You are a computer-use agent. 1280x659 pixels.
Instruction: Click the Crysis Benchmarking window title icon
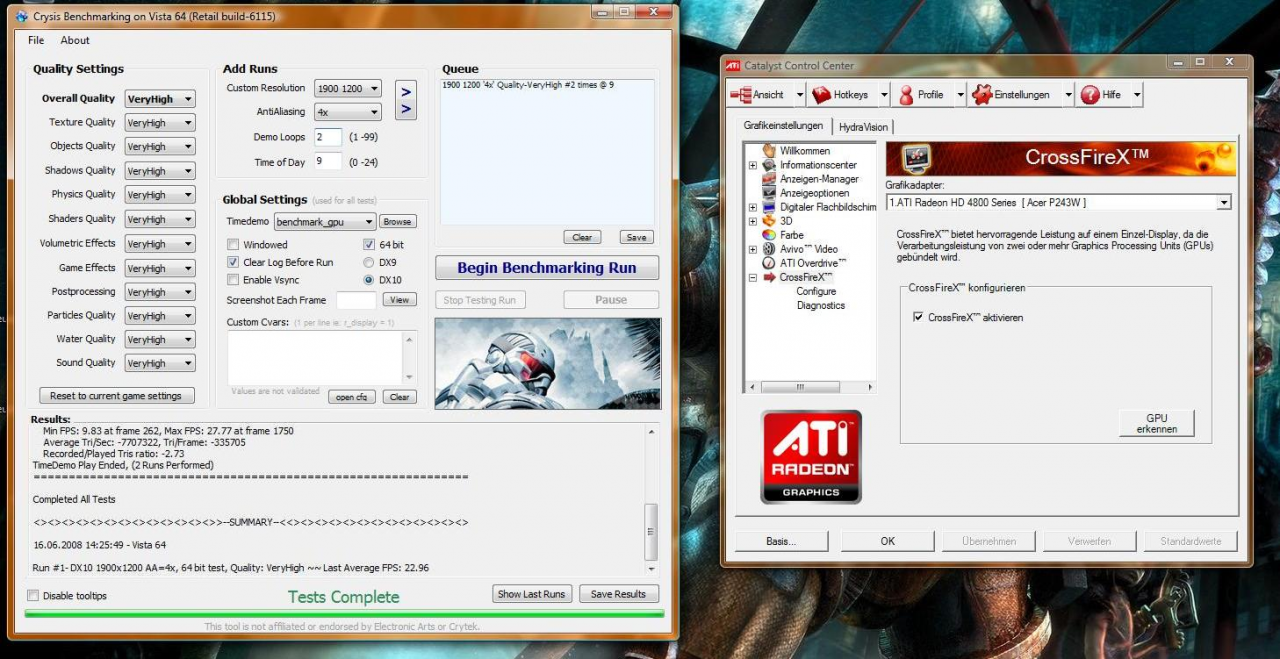tap(22, 16)
